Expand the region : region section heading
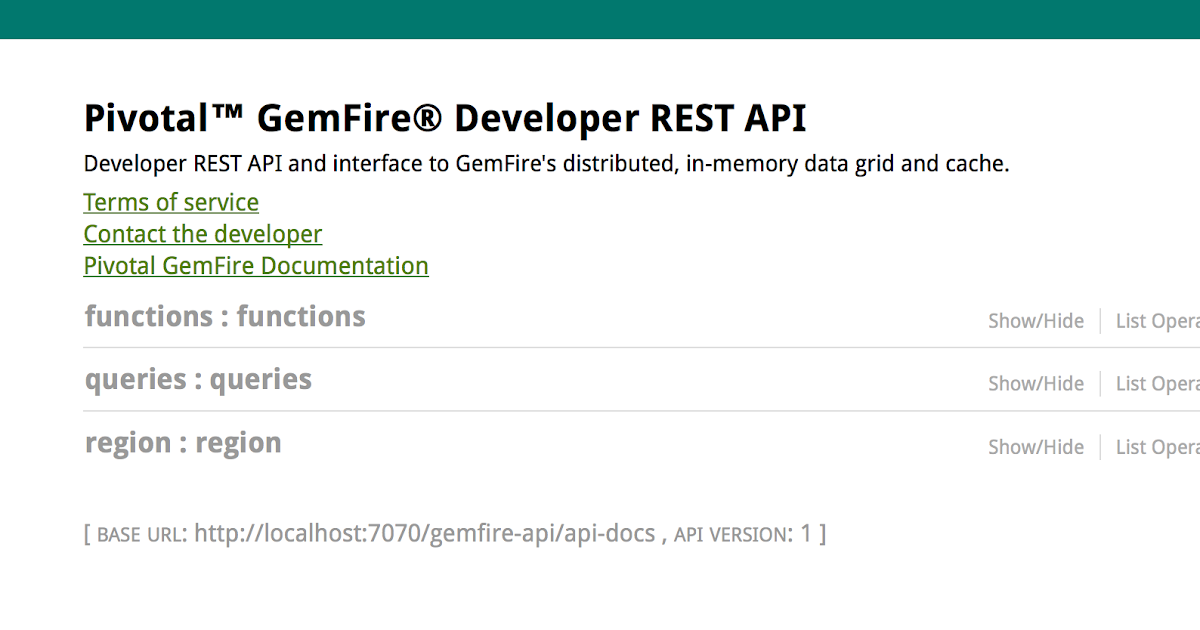Screen dimensions: 1200x630 (183, 443)
